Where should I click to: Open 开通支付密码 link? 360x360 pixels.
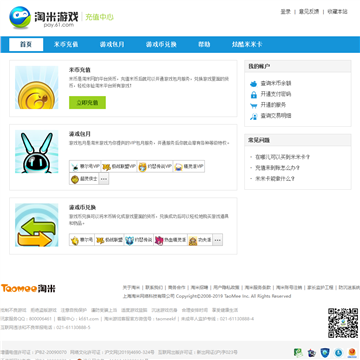tap(276, 94)
